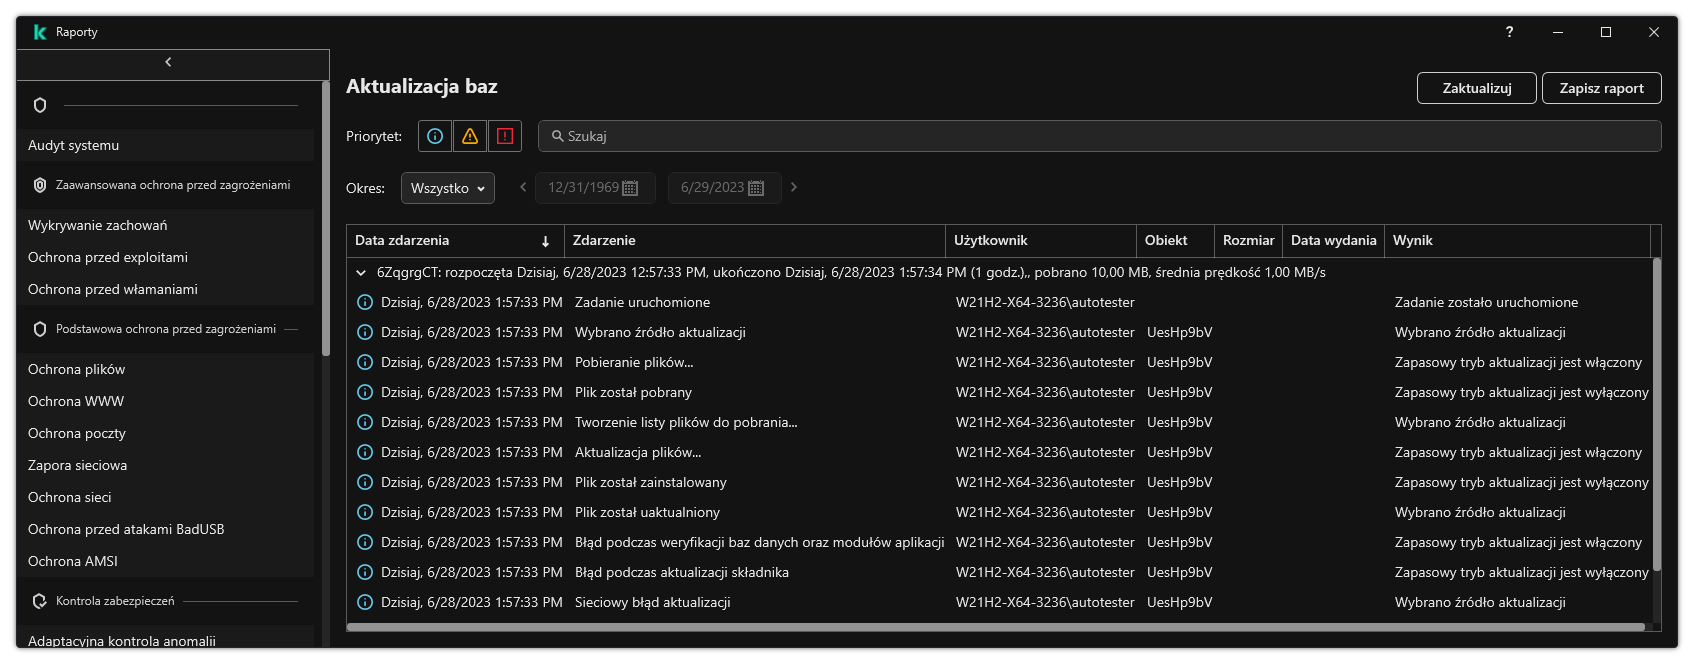Screen dimensions: 1694x664
Task: Collapse the 6ZqgrgCT task group row
Action: 361,272
